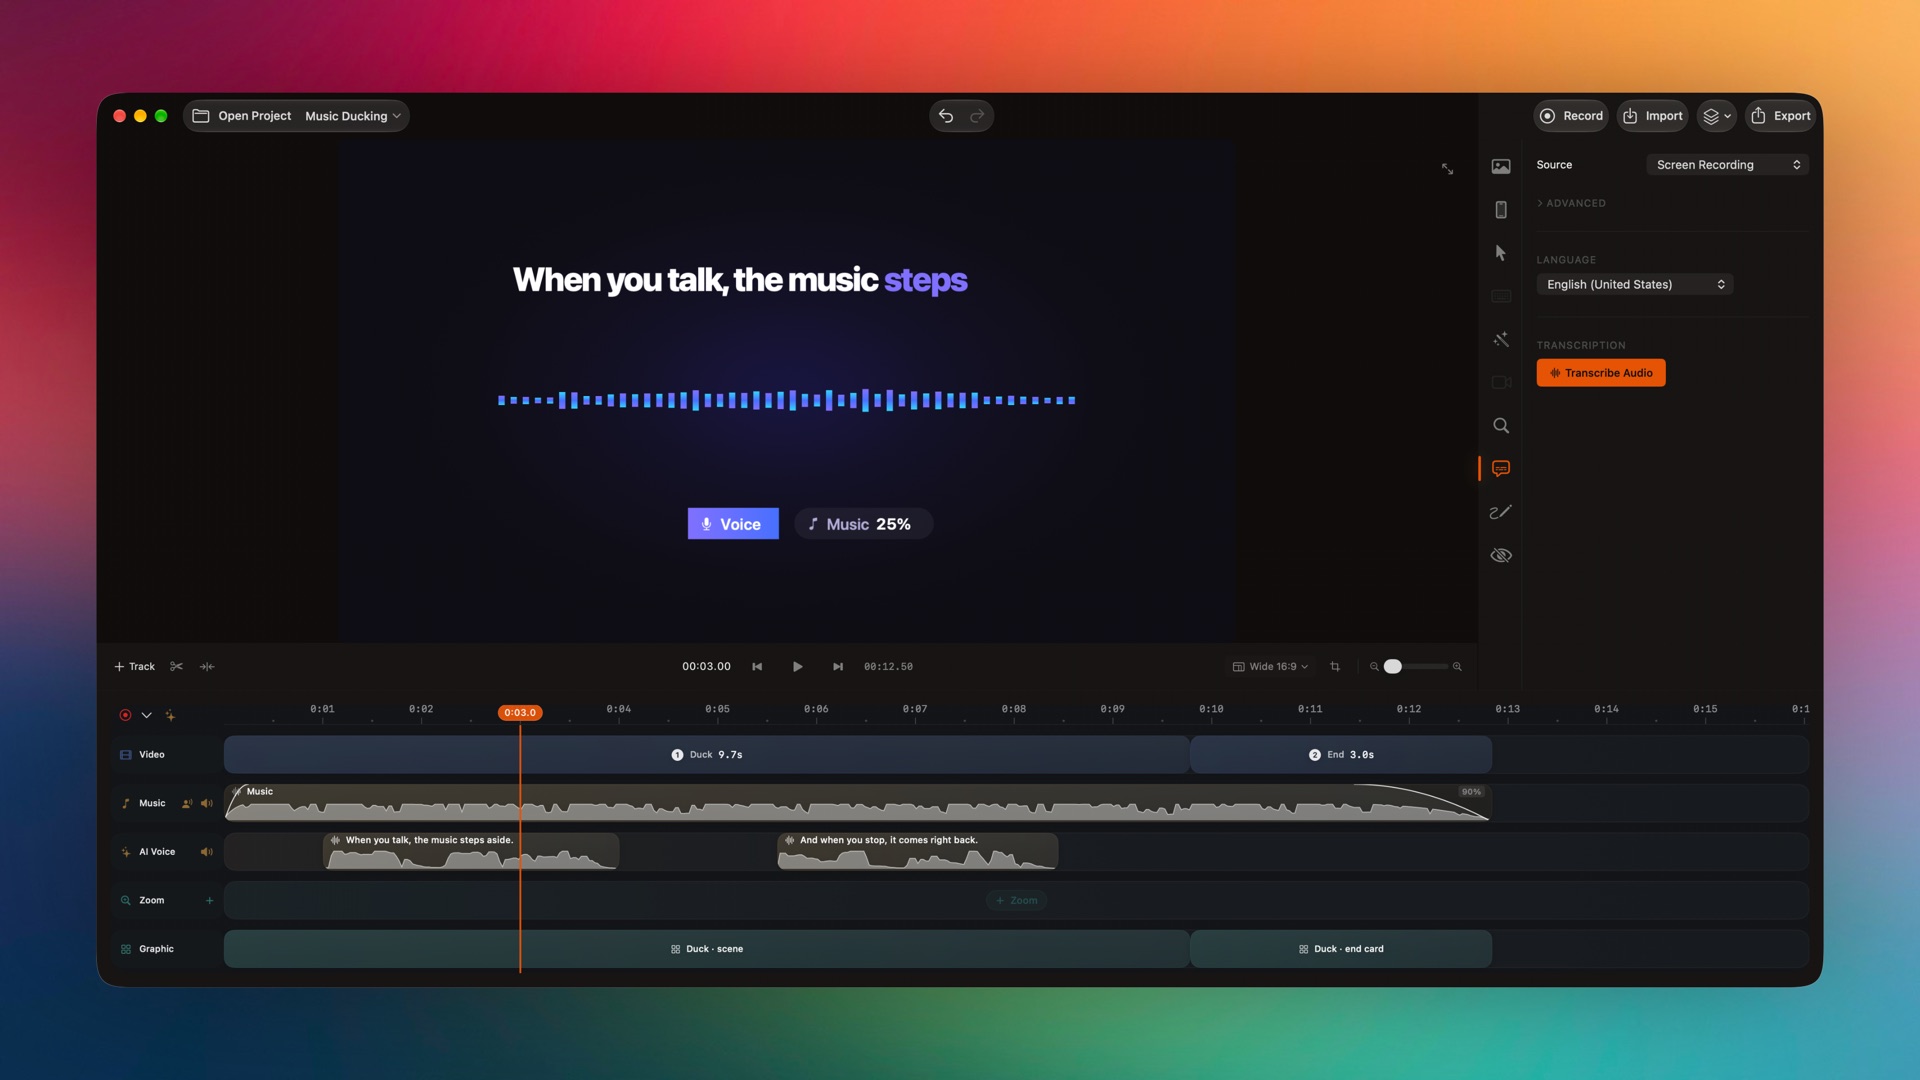Select voice clip 'When you talk, the music steps aside.'
The width and height of the screenshot is (1920, 1080).
(x=471, y=852)
